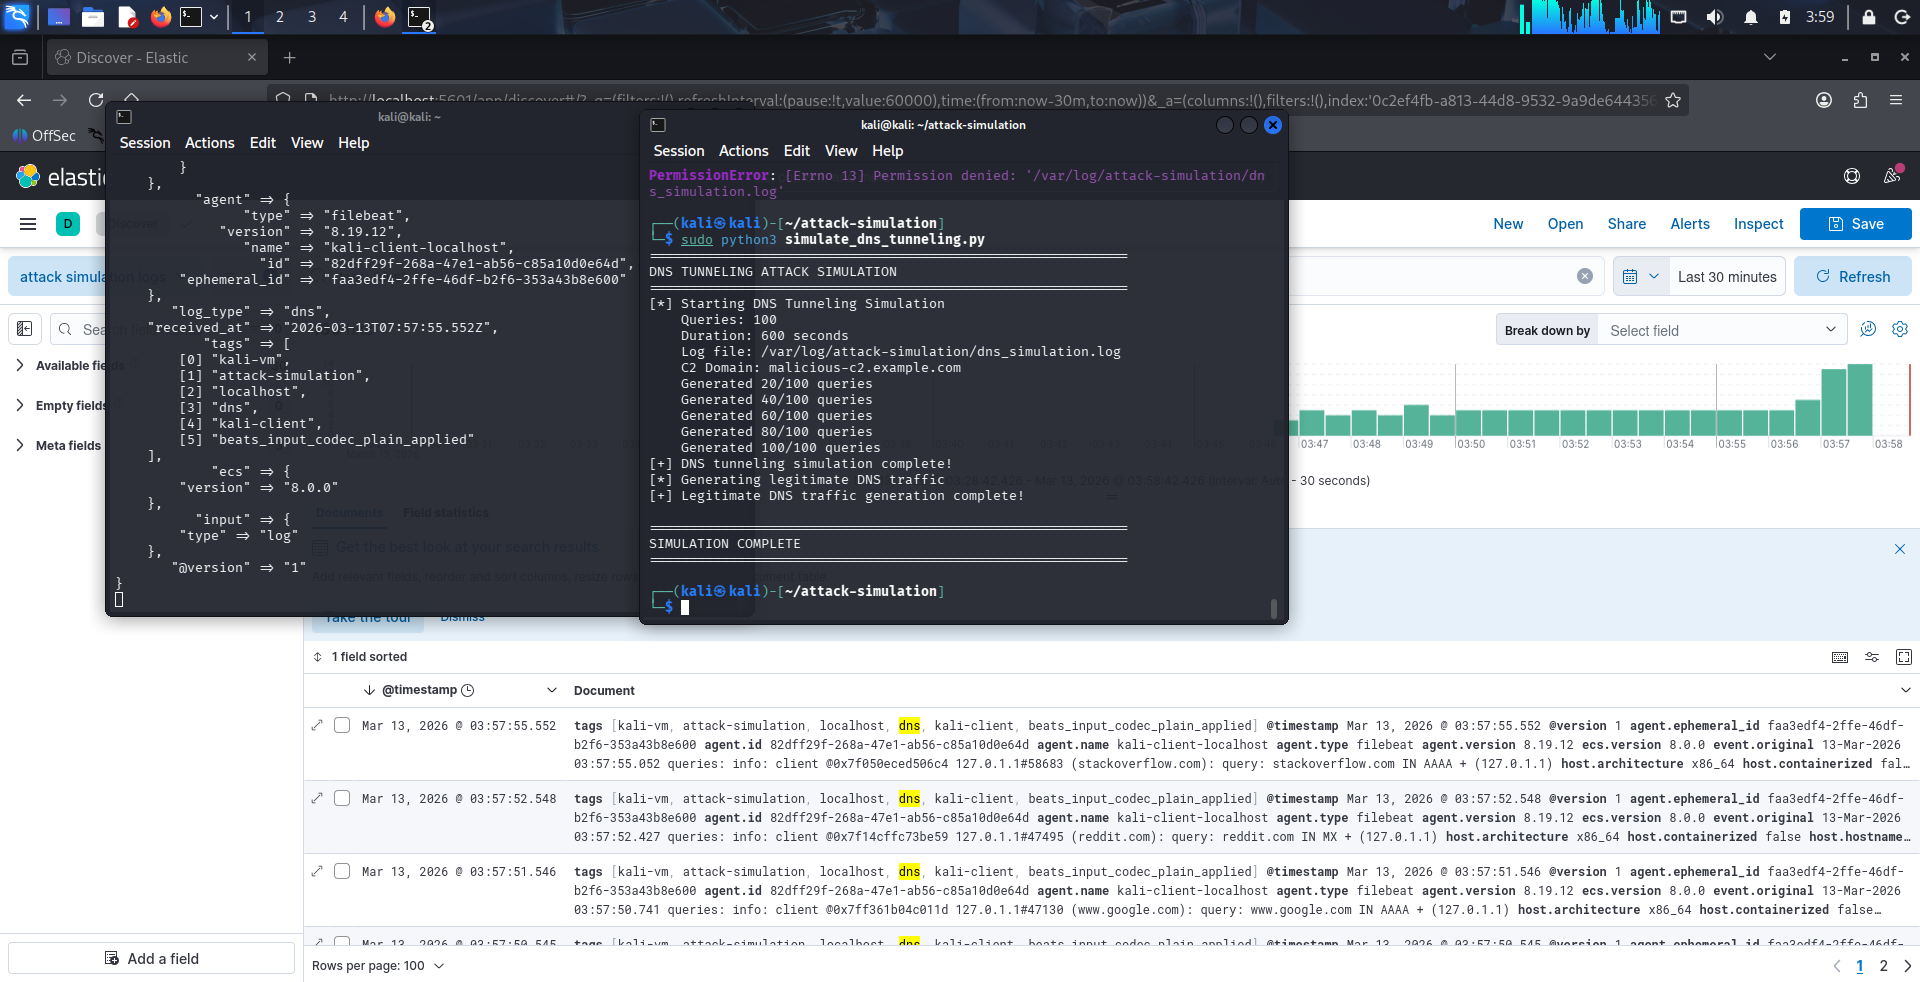The height and width of the screenshot is (982, 1920).
Task: Save the search with the Save button
Action: coord(1856,224)
